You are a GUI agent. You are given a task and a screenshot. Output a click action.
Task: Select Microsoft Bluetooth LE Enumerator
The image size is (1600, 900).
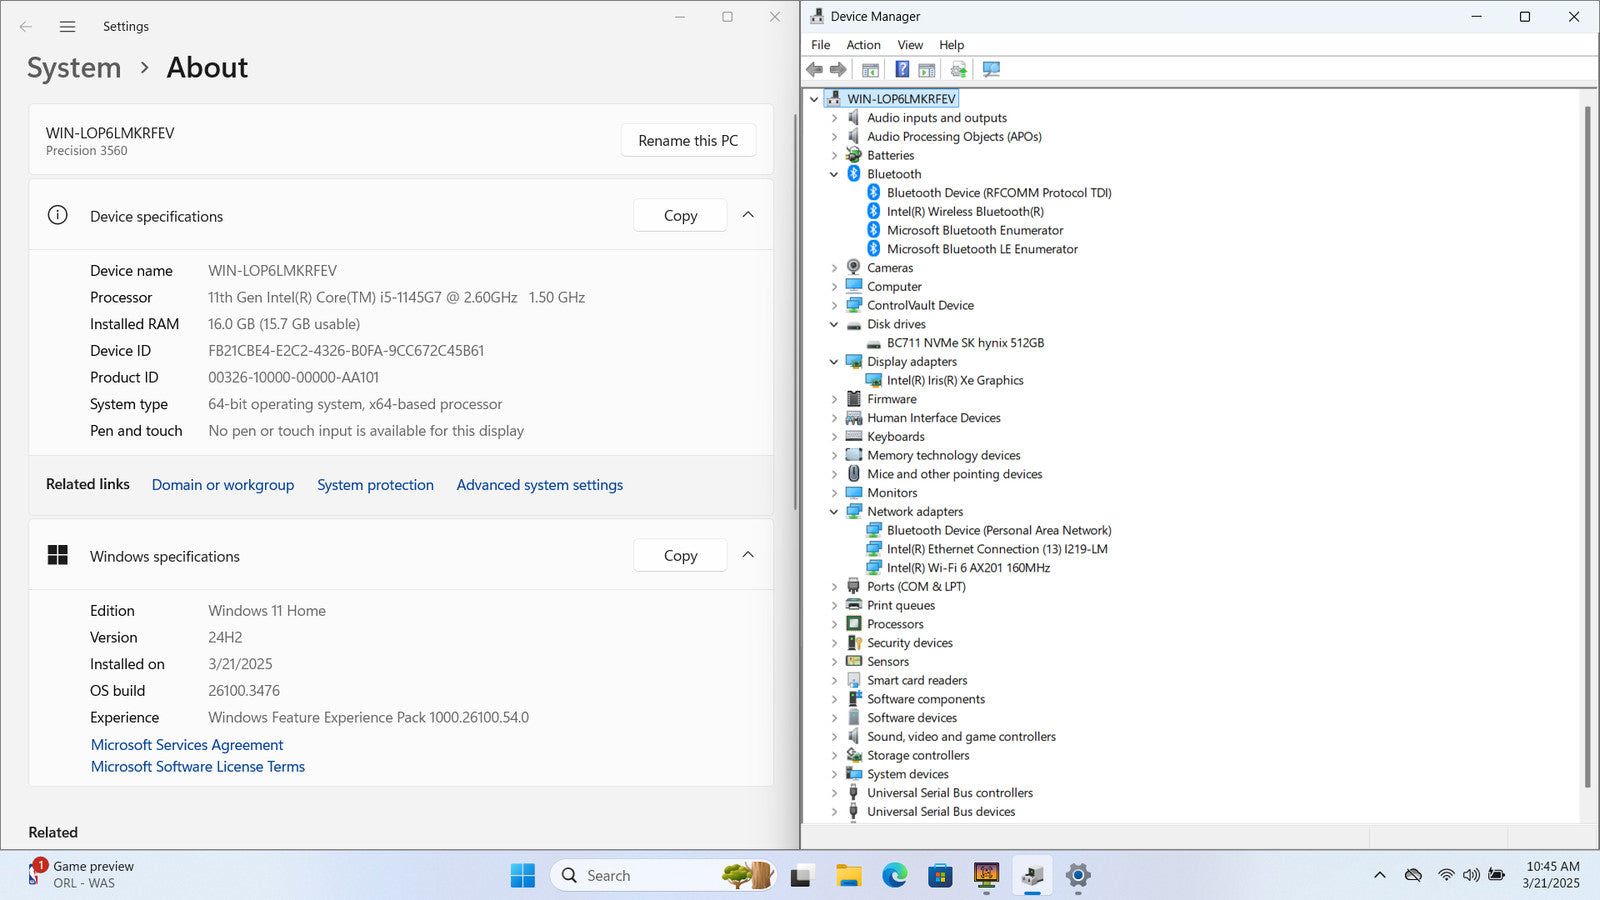pyautogui.click(x=982, y=249)
